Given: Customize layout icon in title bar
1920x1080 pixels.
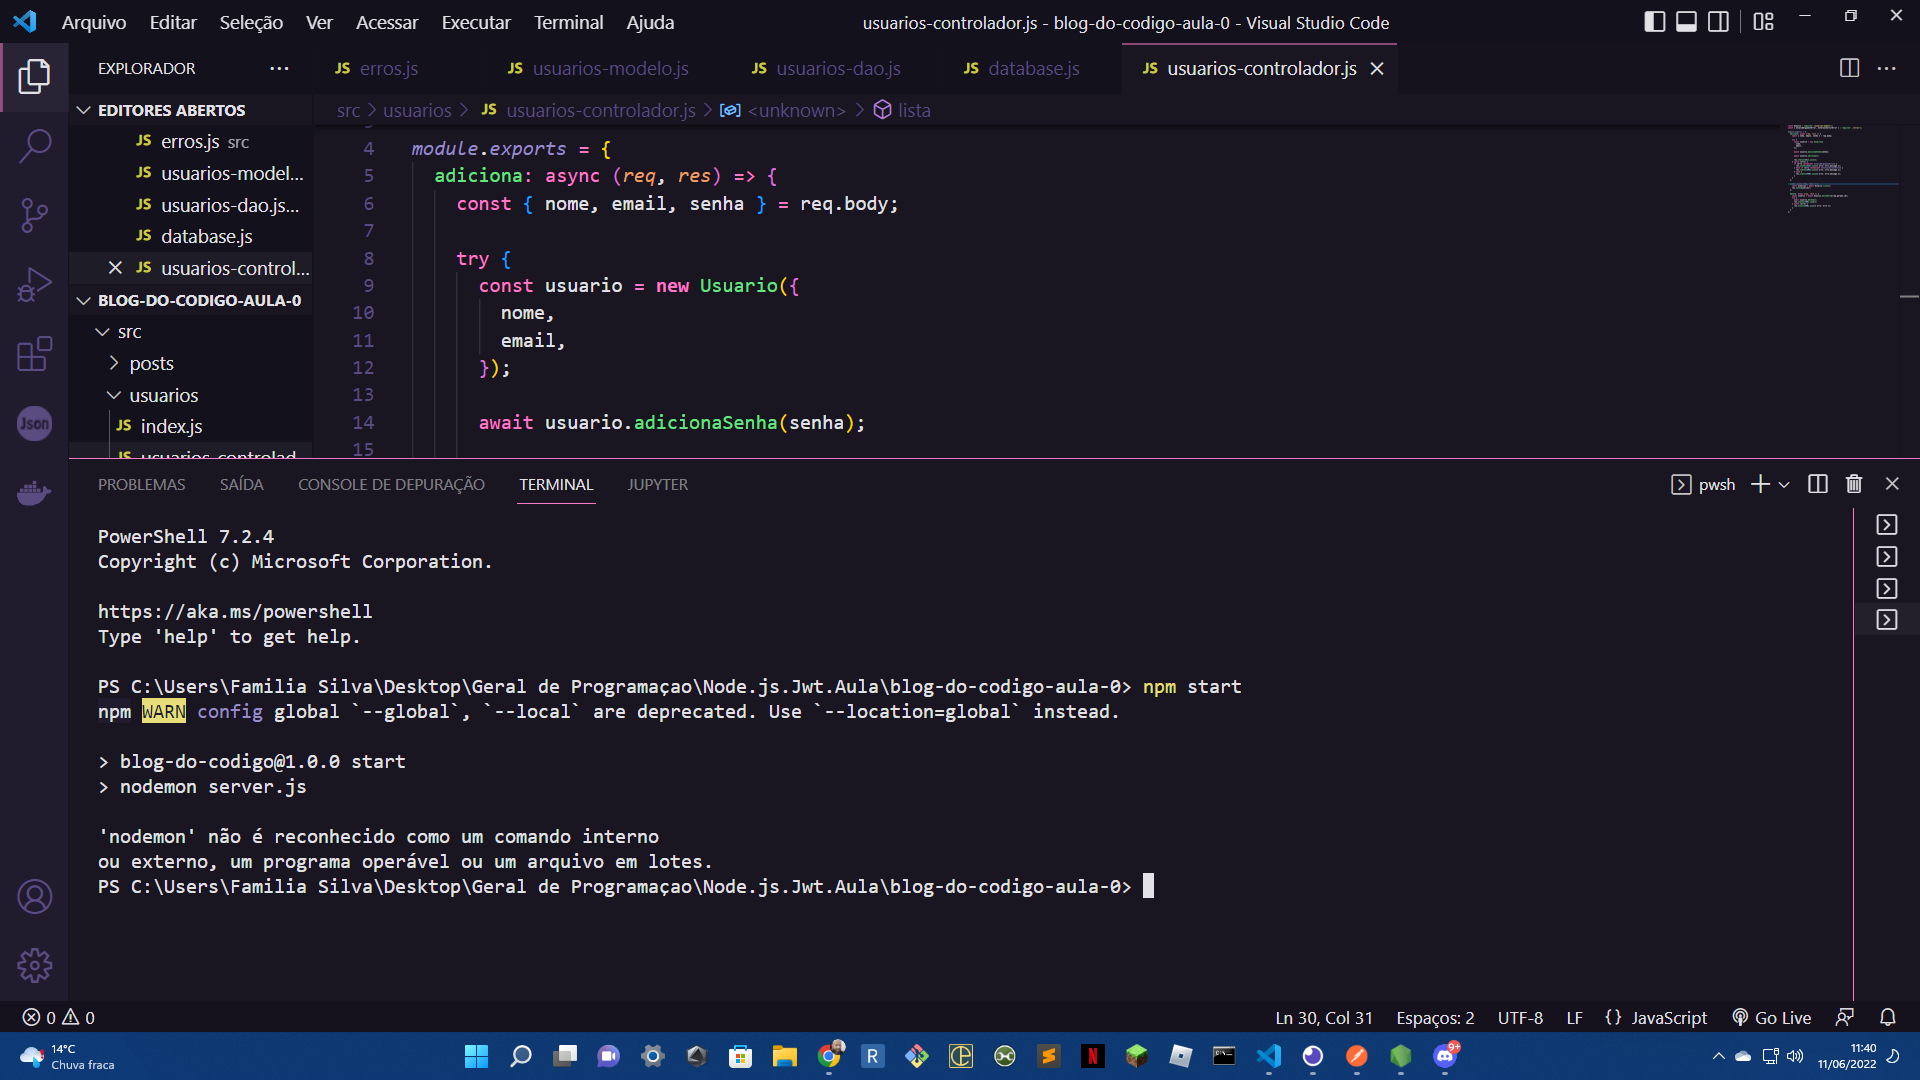Looking at the screenshot, I should click(1764, 22).
